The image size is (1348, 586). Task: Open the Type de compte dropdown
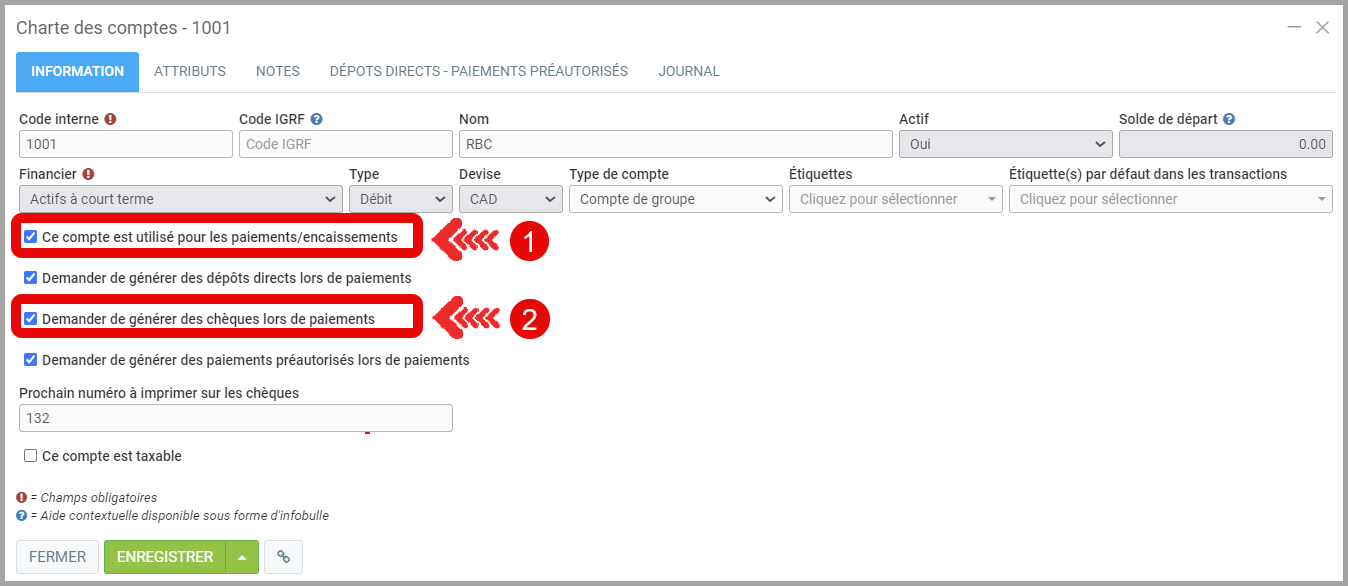675,199
